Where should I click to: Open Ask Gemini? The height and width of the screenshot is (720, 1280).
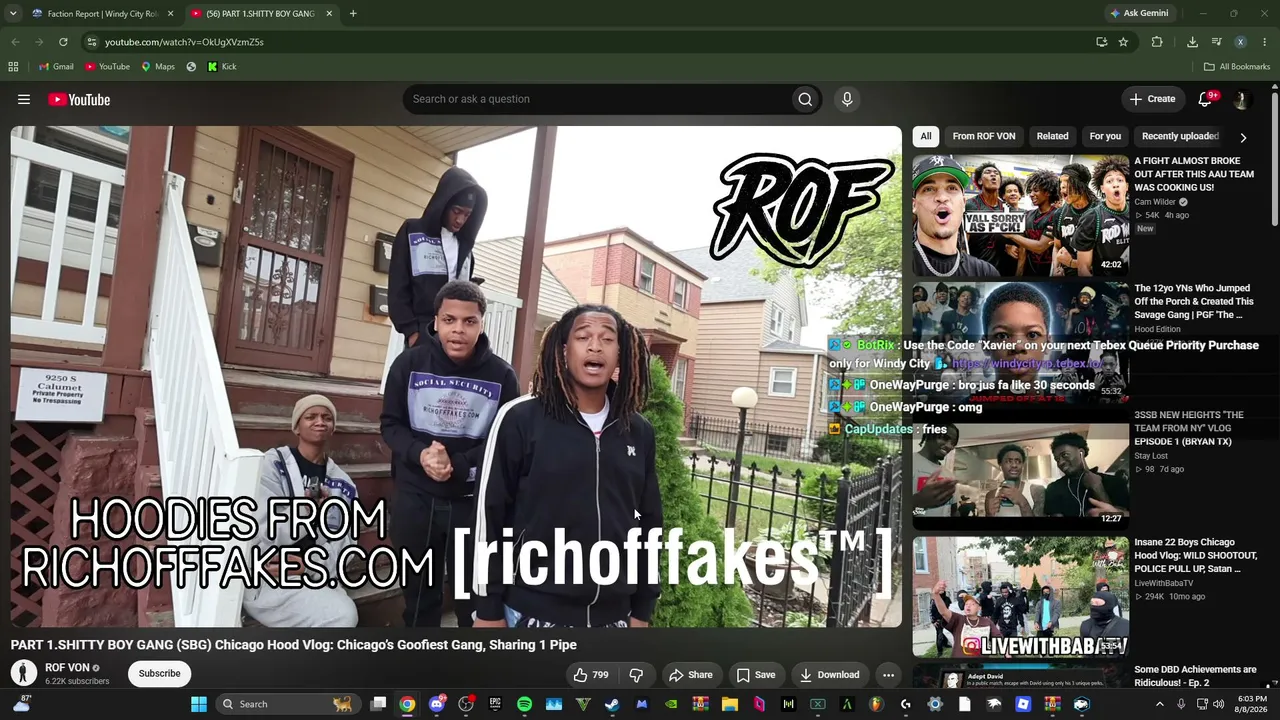click(1138, 13)
